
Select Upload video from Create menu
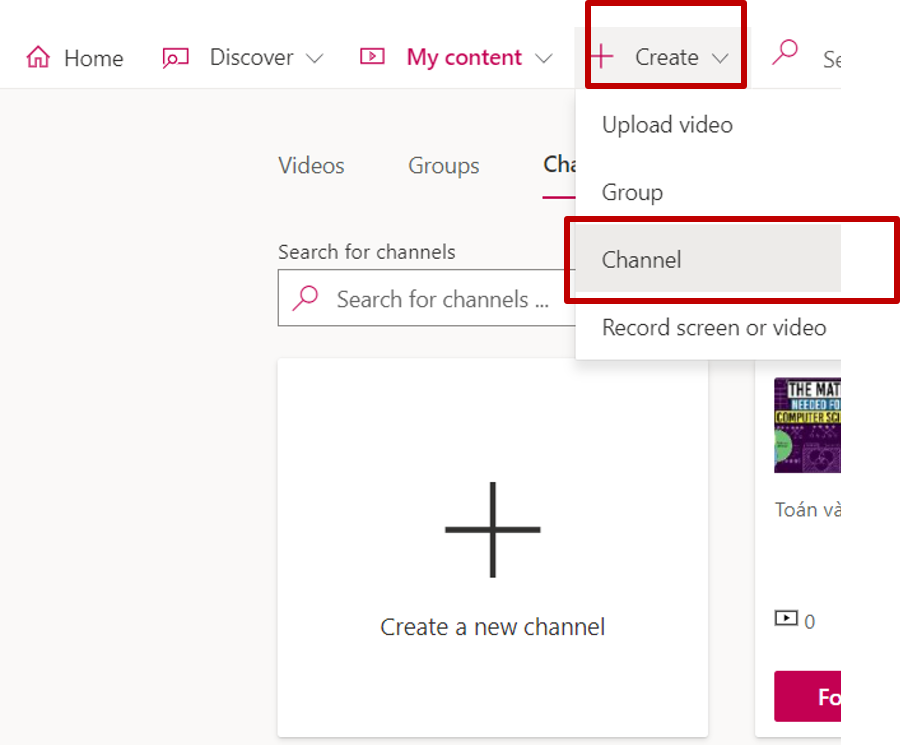[667, 125]
